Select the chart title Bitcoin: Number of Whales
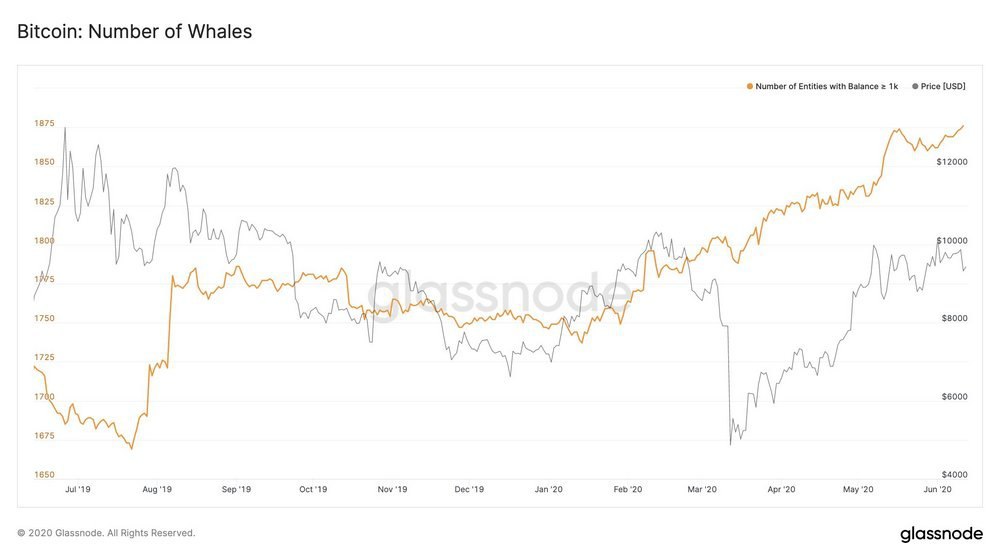The image size is (1000, 560). [x=134, y=32]
